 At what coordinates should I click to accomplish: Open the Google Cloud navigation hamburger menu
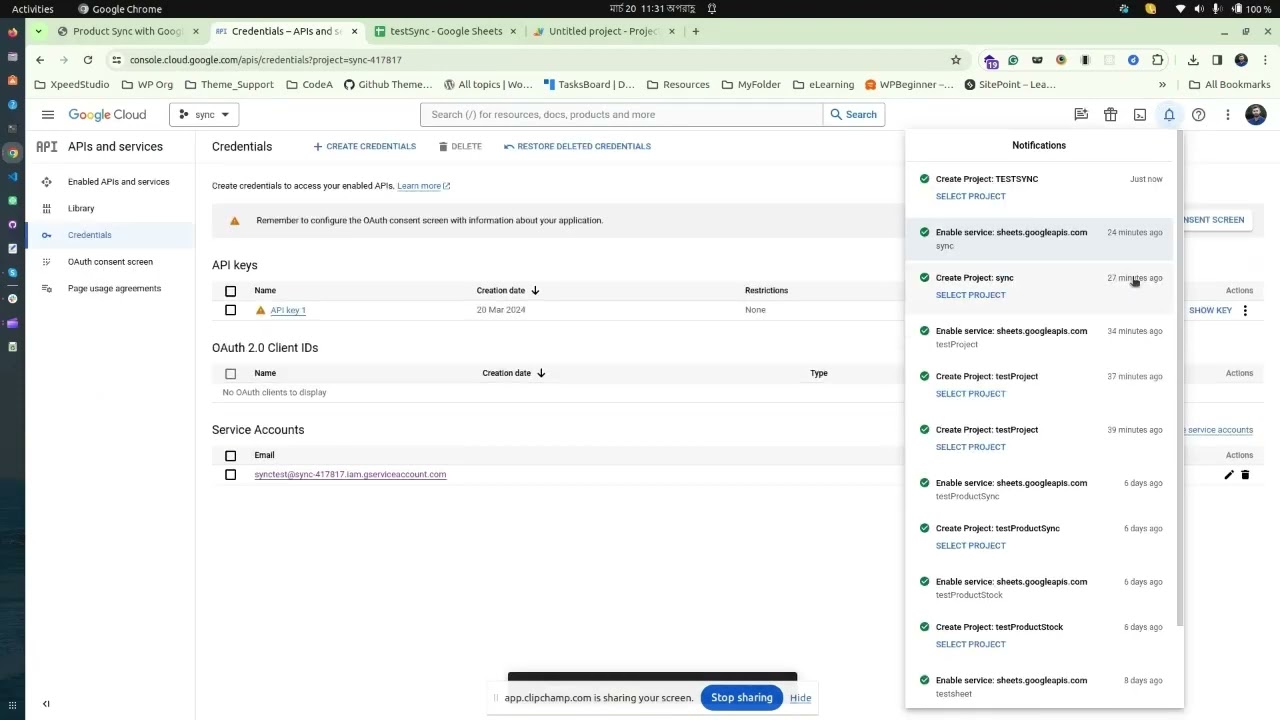[x=47, y=115]
